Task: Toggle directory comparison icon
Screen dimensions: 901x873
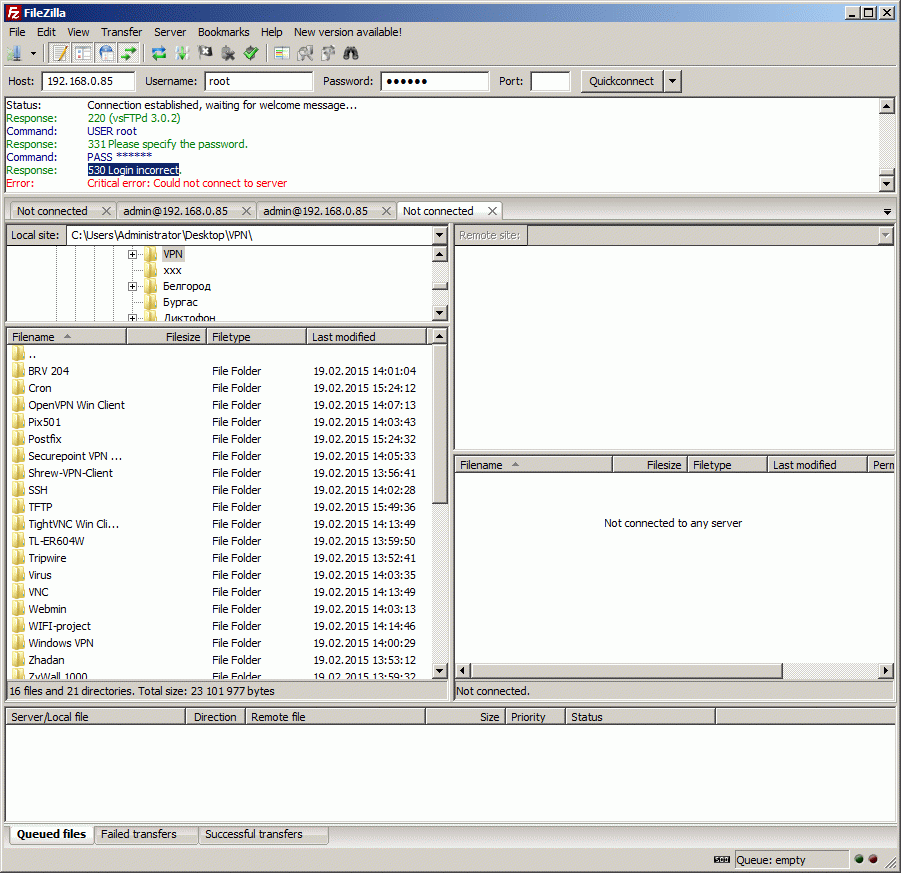Action: click(305, 53)
